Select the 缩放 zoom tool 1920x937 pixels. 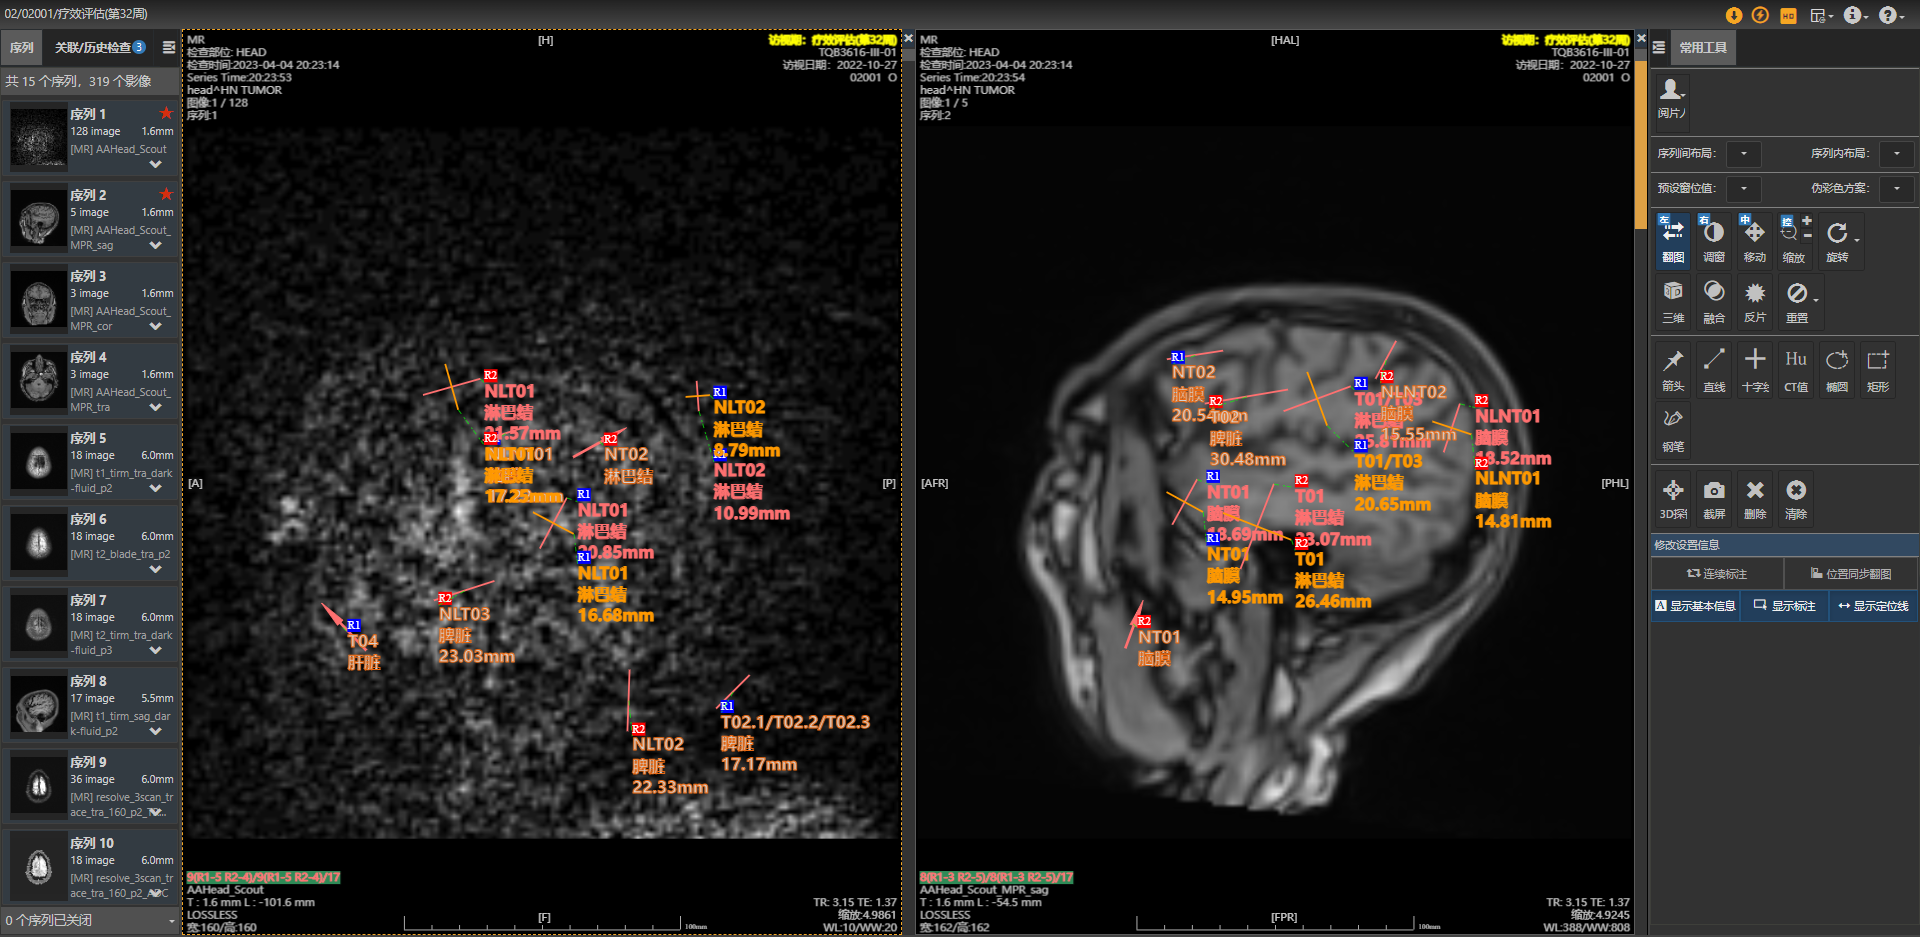1793,239
